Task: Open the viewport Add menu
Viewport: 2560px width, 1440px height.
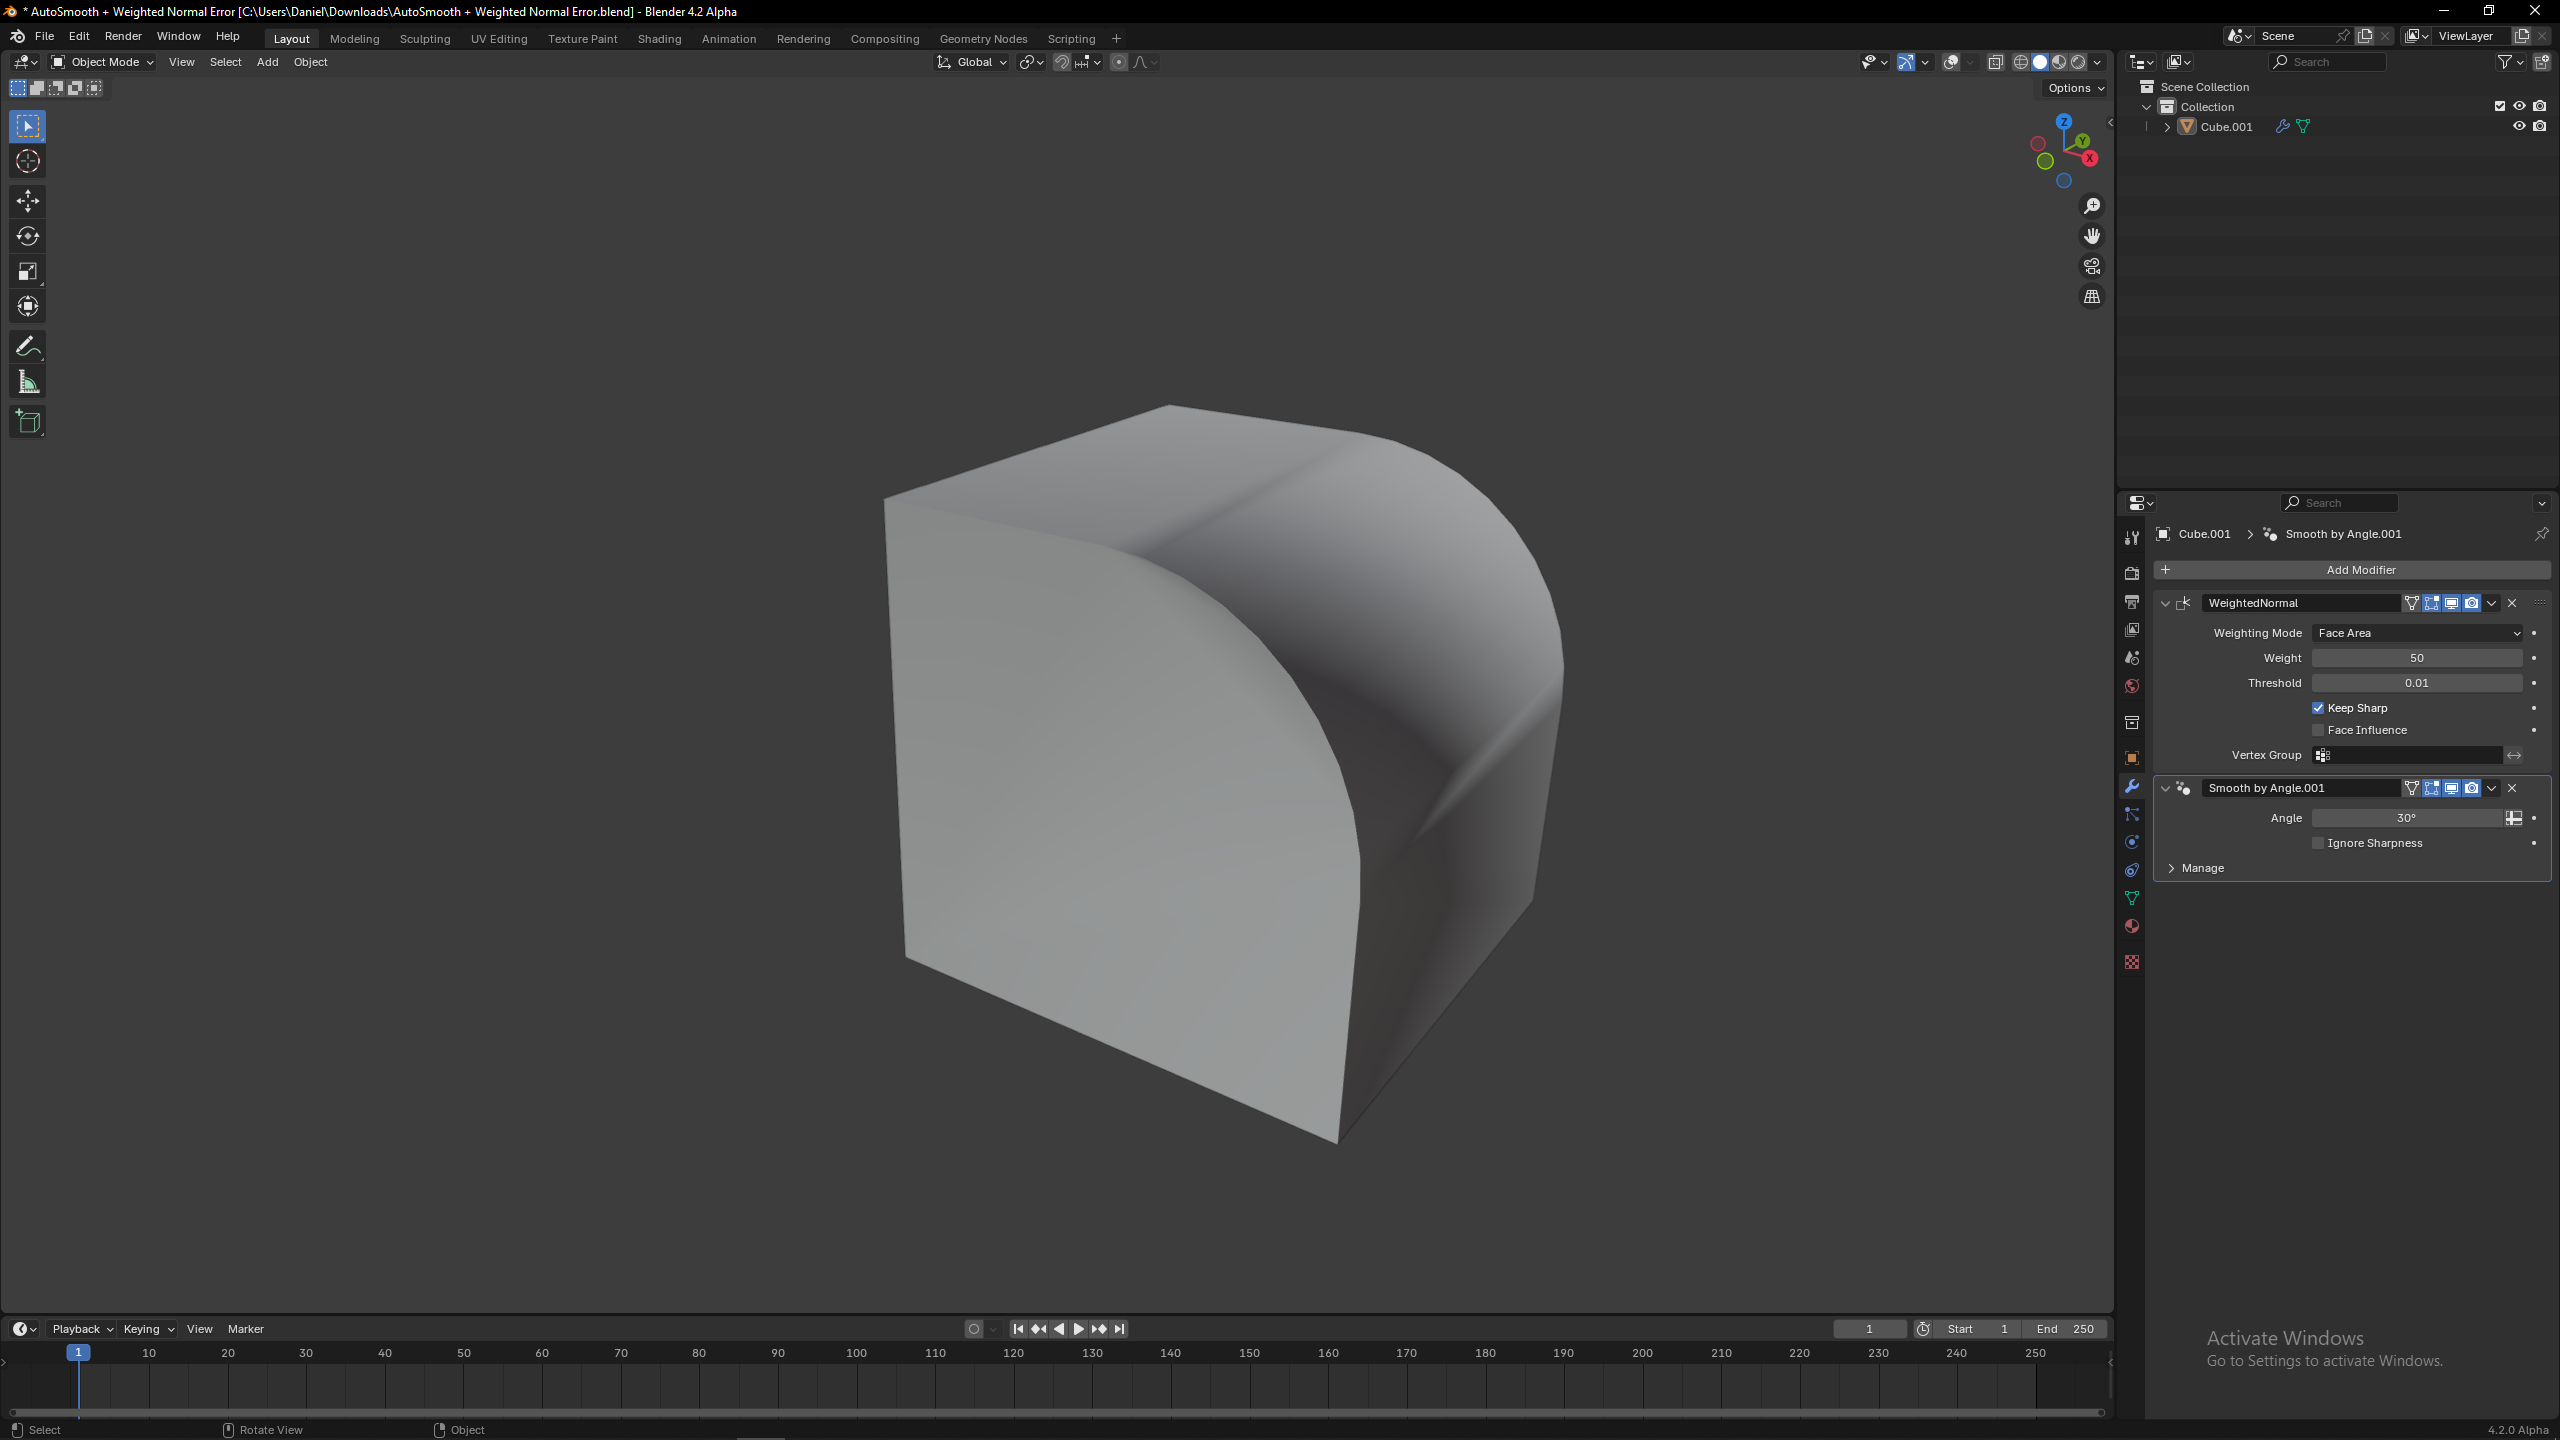Action: pyautogui.click(x=267, y=62)
